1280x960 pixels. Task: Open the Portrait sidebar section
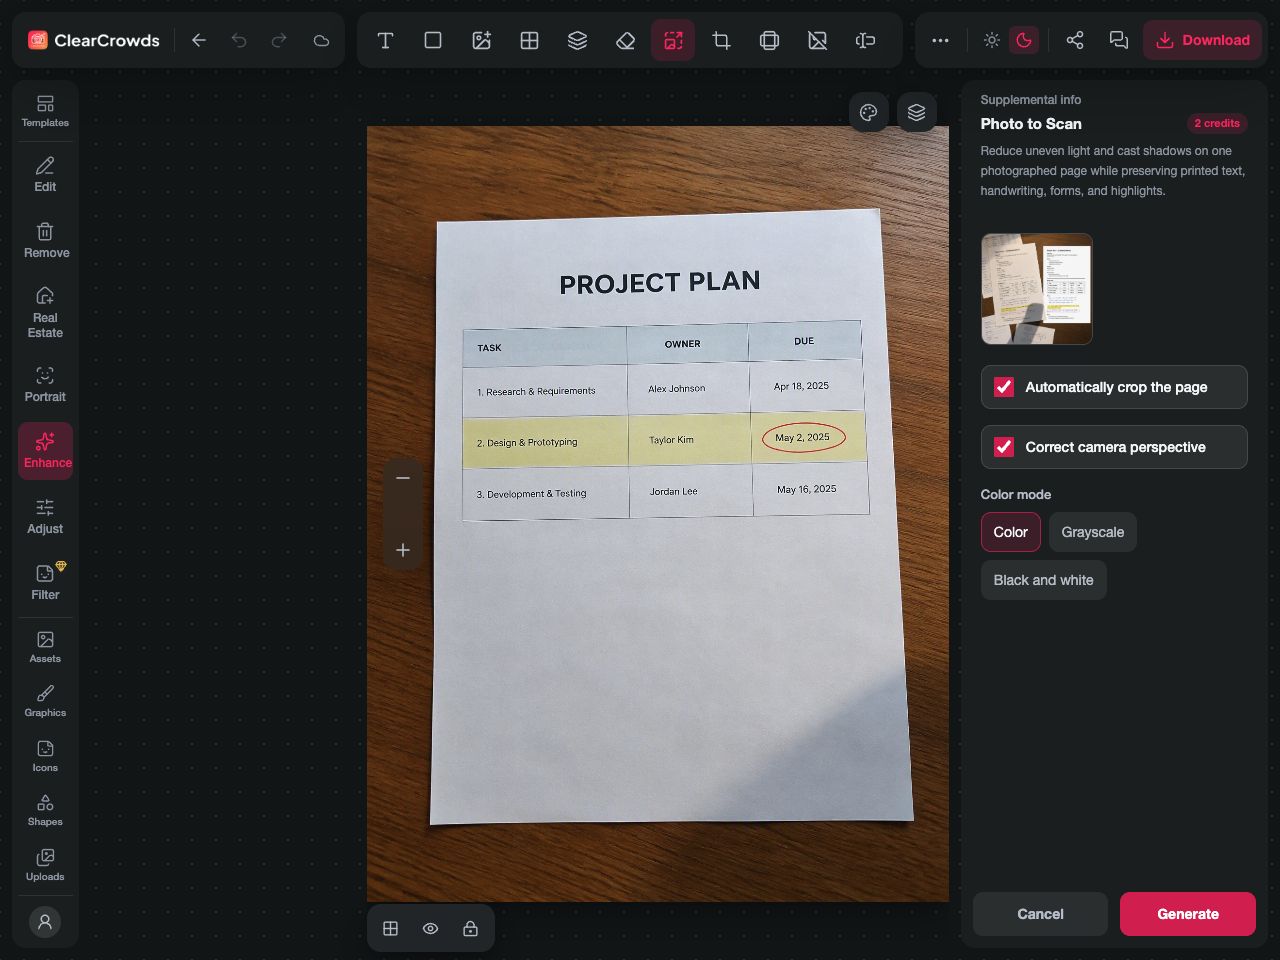(x=45, y=384)
